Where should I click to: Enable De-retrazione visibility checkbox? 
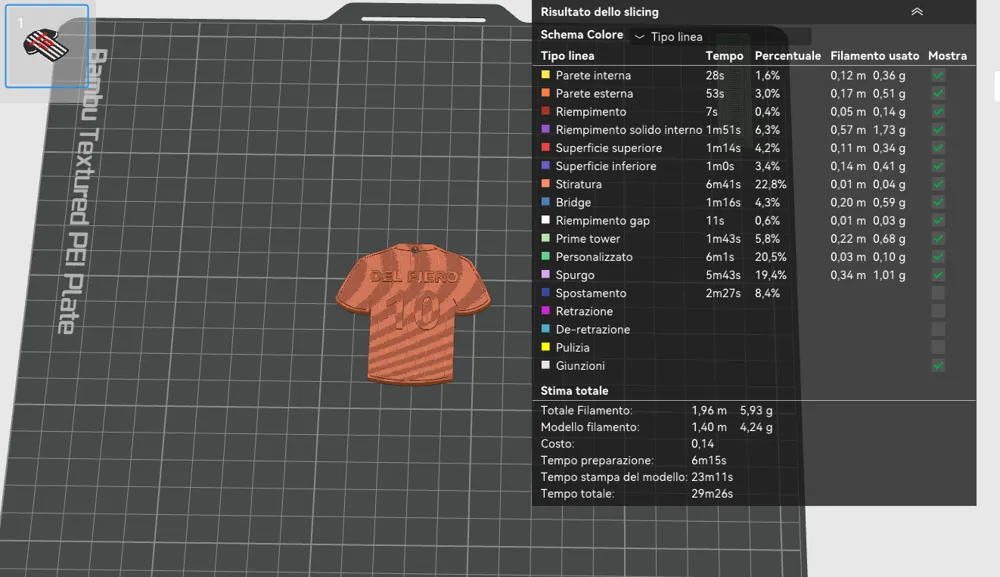coord(938,330)
